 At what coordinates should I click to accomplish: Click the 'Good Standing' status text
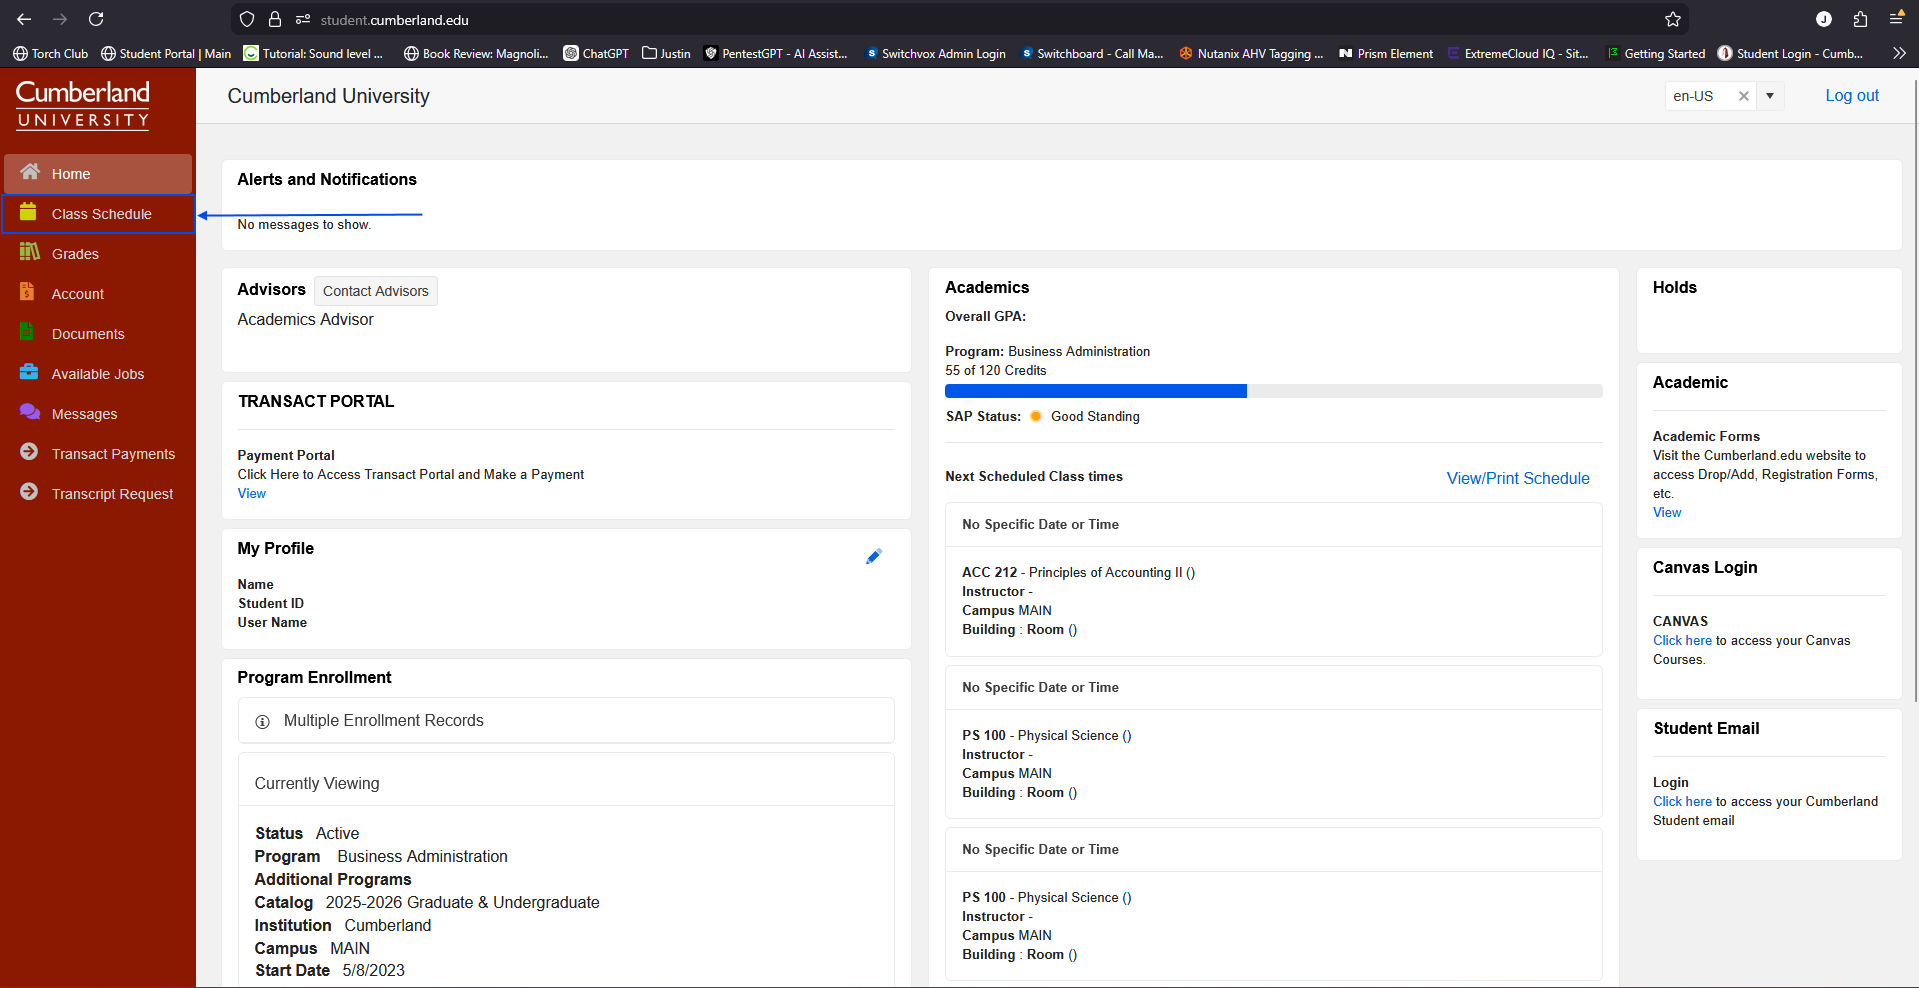(1095, 416)
